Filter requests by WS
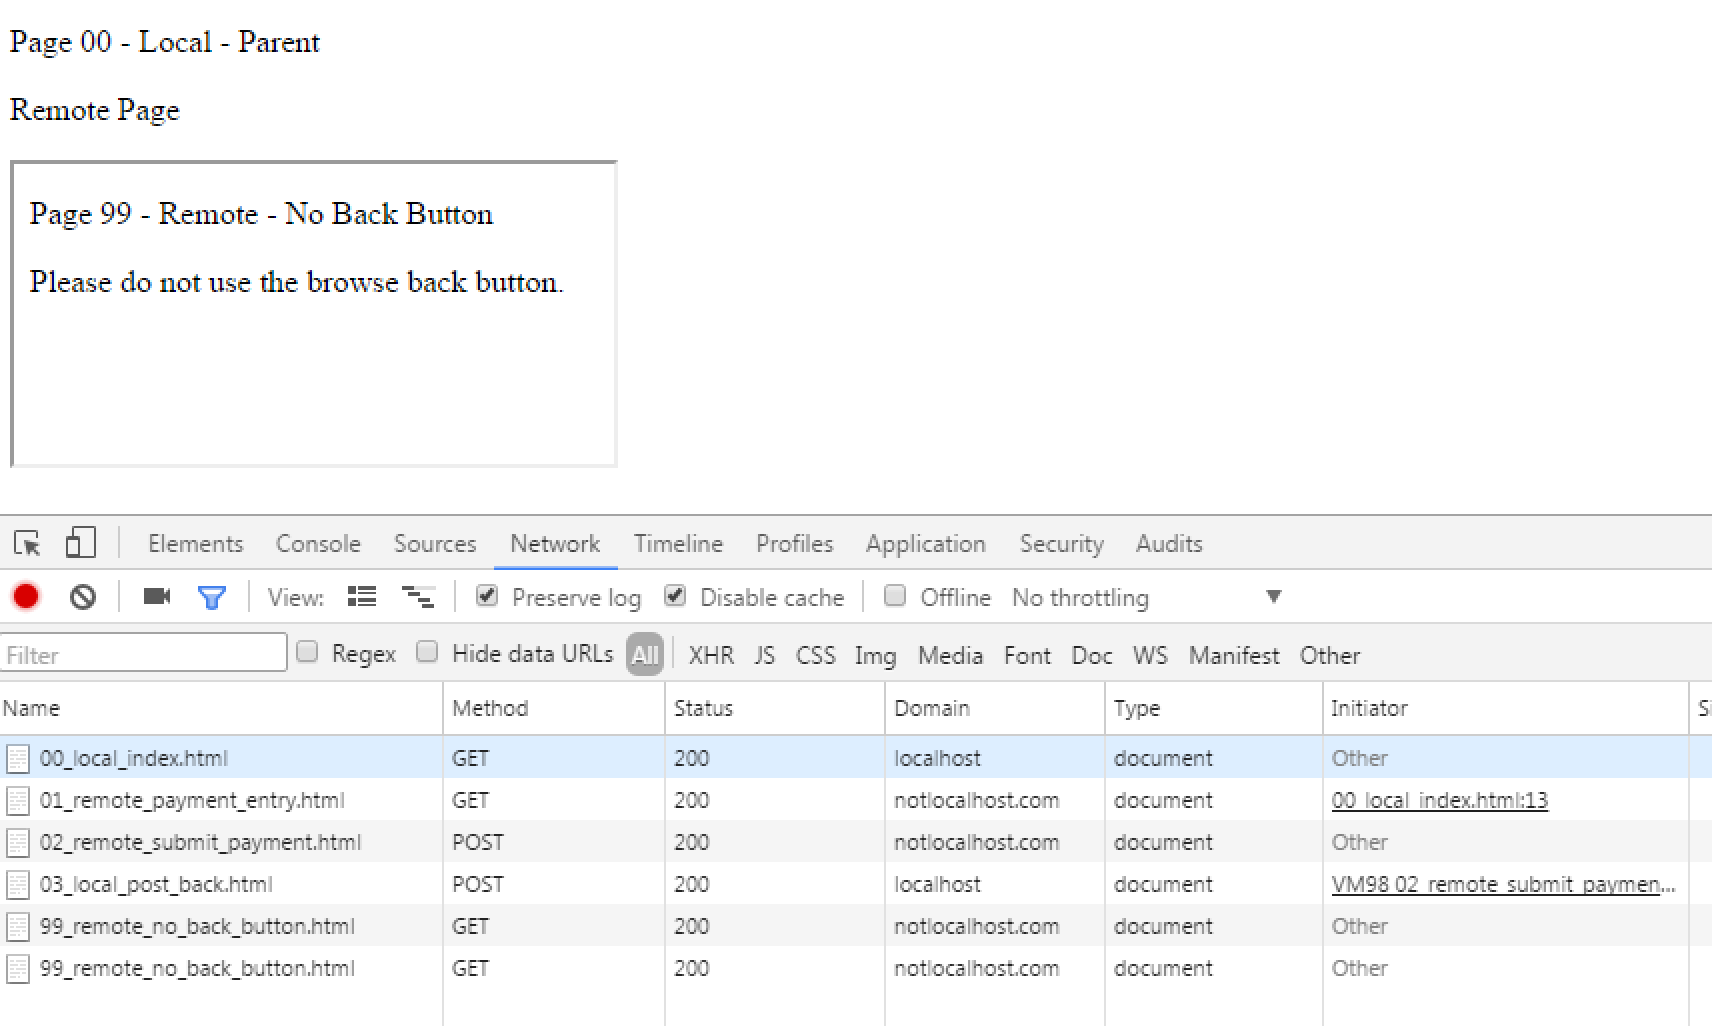Viewport: 1712px width, 1026px height. tap(1150, 656)
